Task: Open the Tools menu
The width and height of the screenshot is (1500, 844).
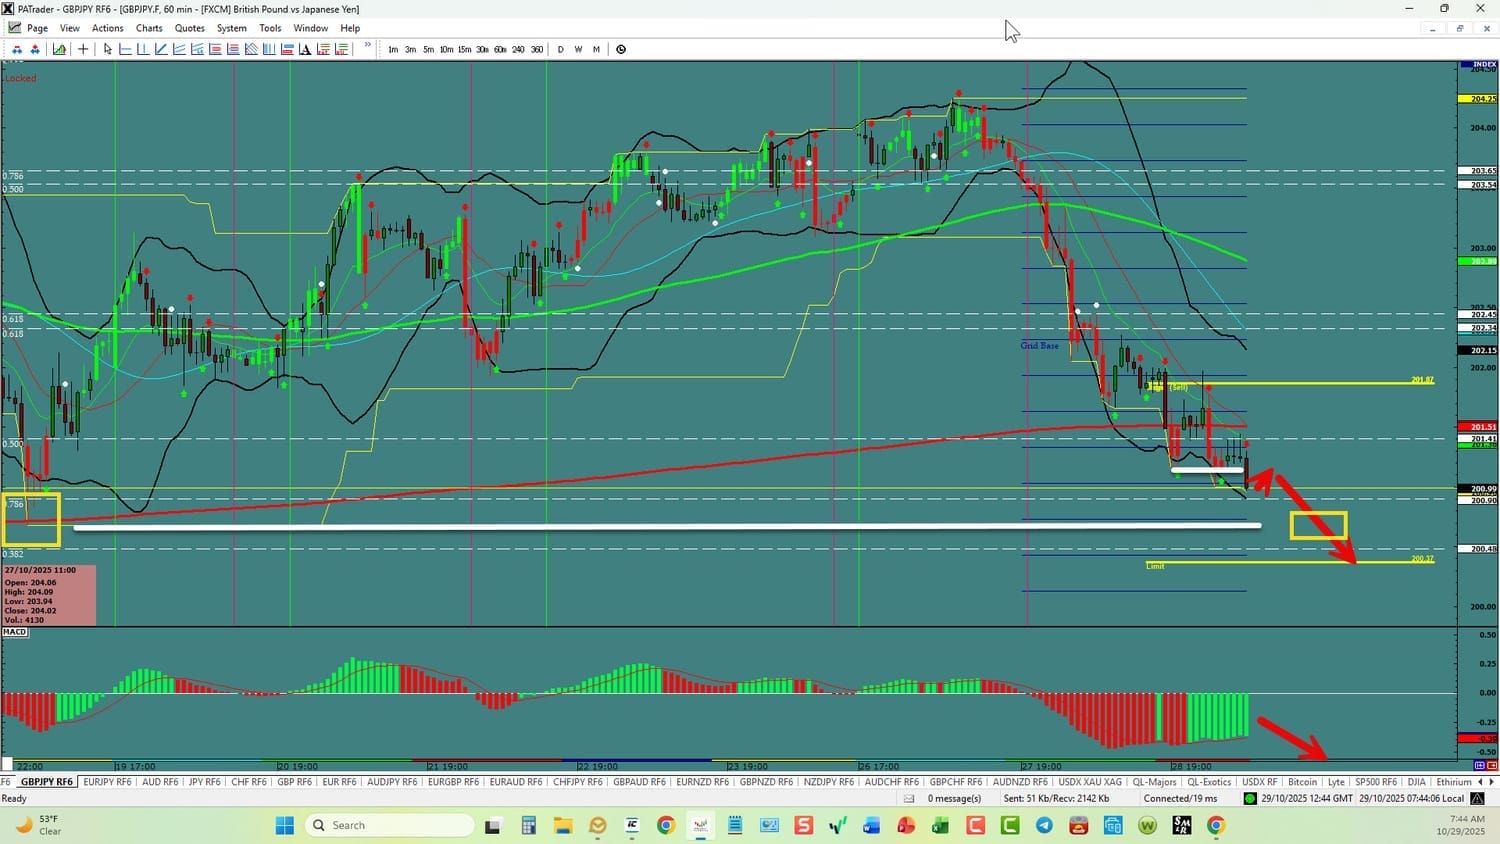Action: tap(270, 28)
